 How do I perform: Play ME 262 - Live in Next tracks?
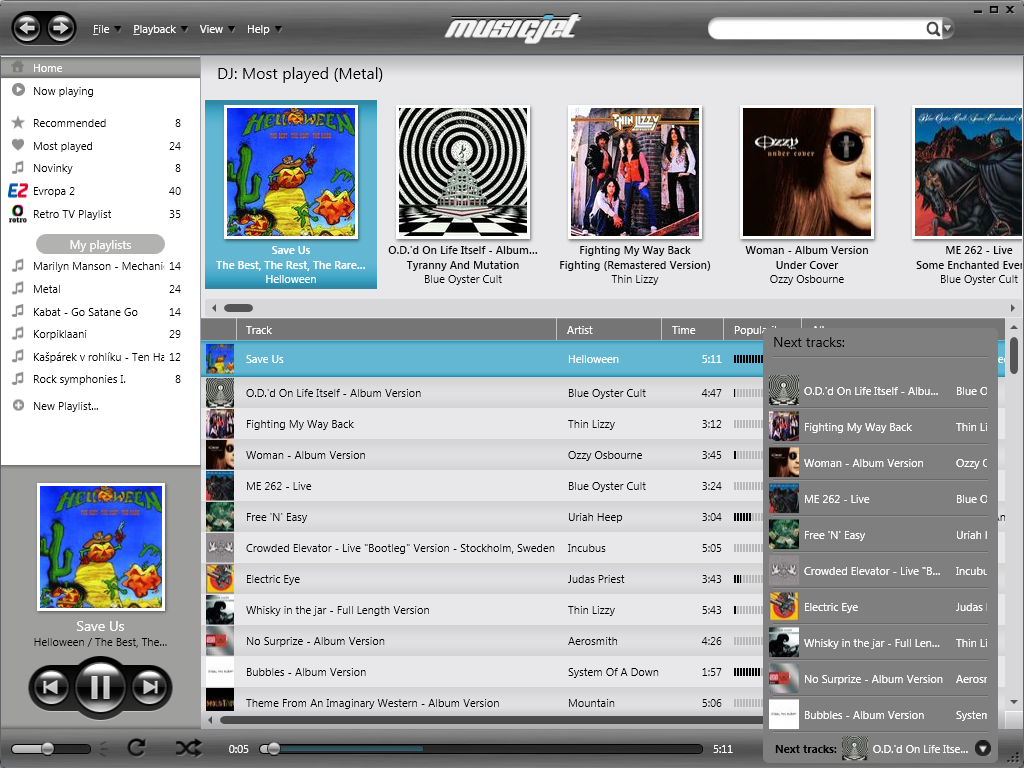click(x=878, y=499)
